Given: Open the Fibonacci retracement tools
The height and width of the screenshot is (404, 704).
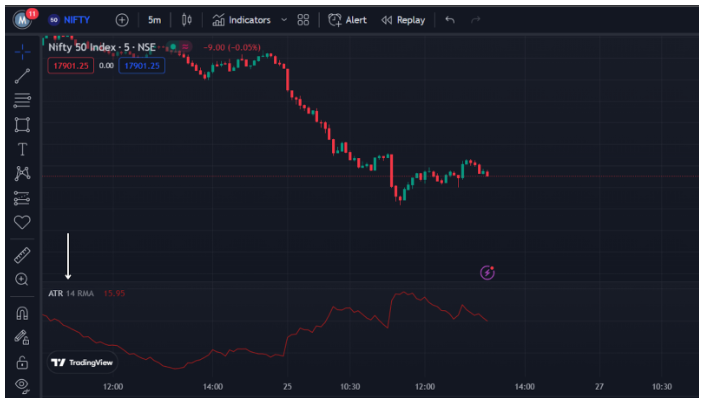Looking at the screenshot, I should (x=22, y=100).
